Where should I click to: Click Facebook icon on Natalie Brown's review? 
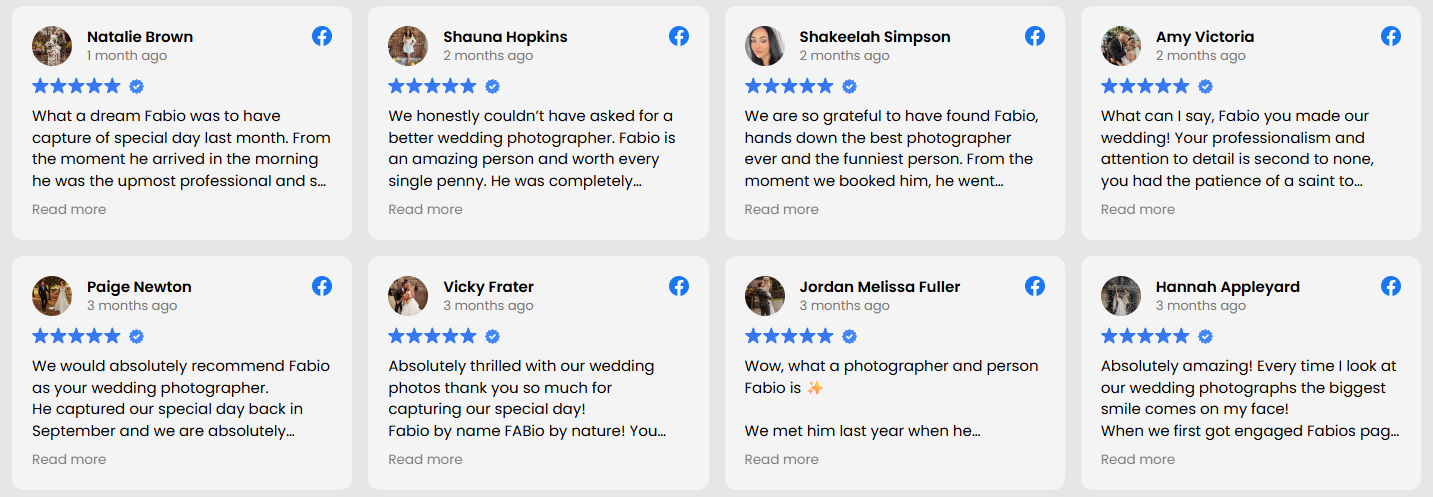click(x=322, y=36)
